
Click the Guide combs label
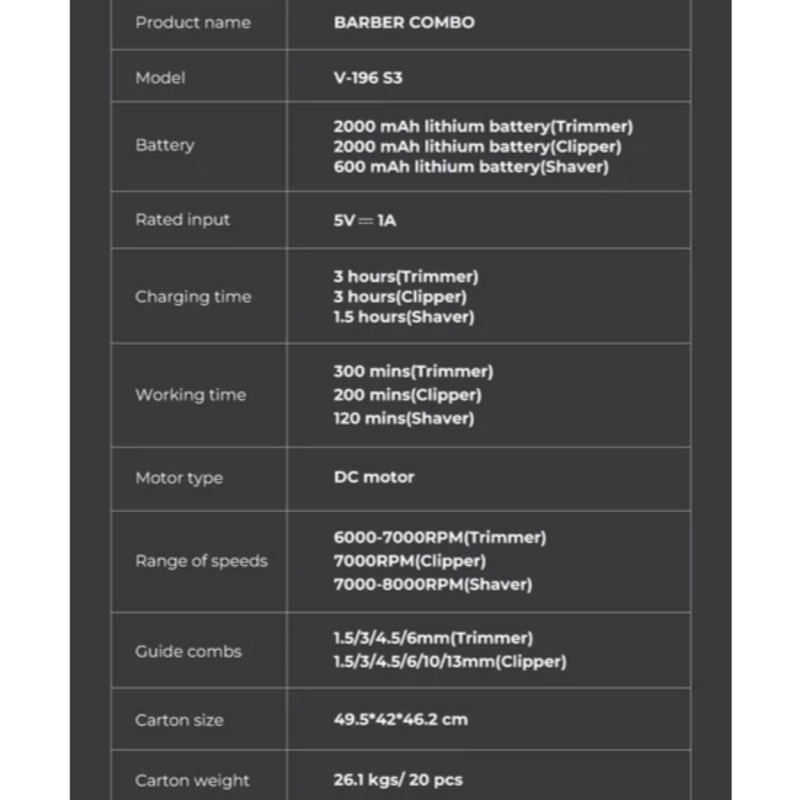[188, 652]
